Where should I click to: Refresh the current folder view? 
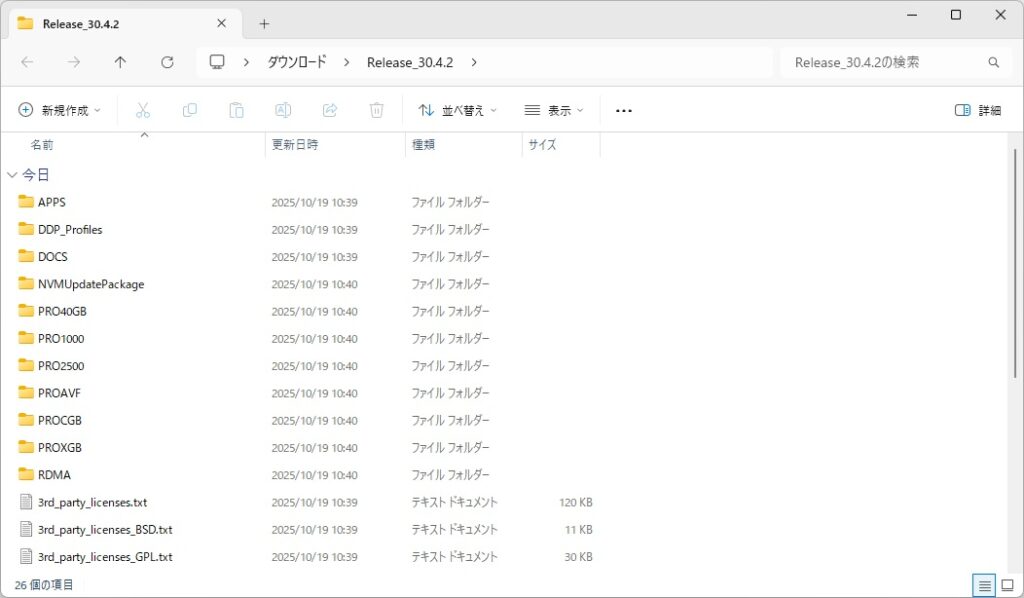(x=167, y=62)
